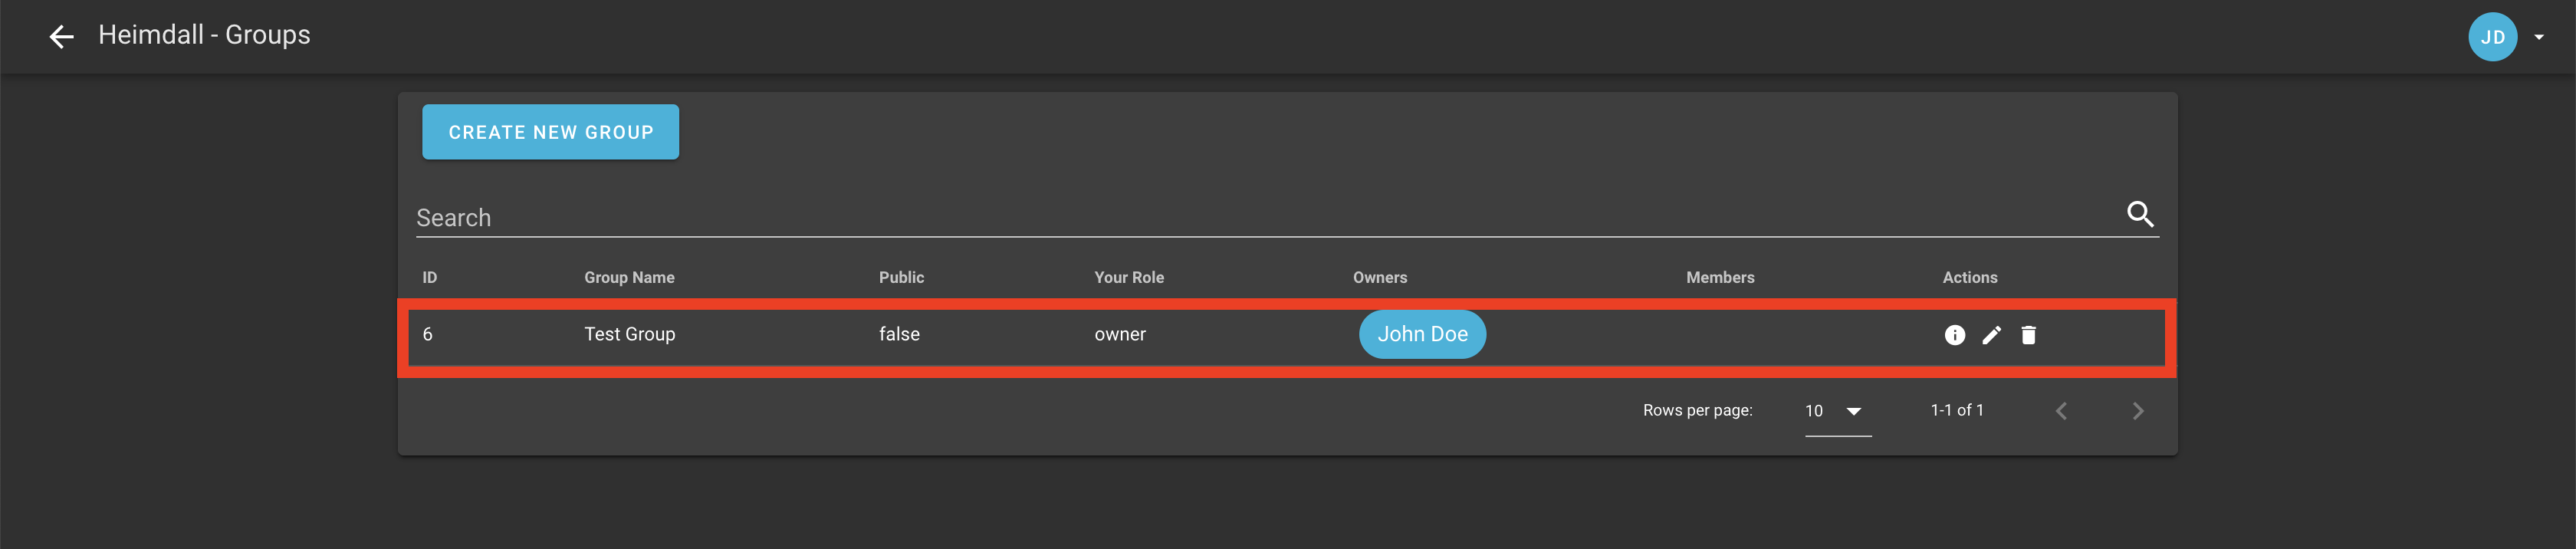Sort by Public column header
The image size is (2576, 549).
pyautogui.click(x=901, y=277)
